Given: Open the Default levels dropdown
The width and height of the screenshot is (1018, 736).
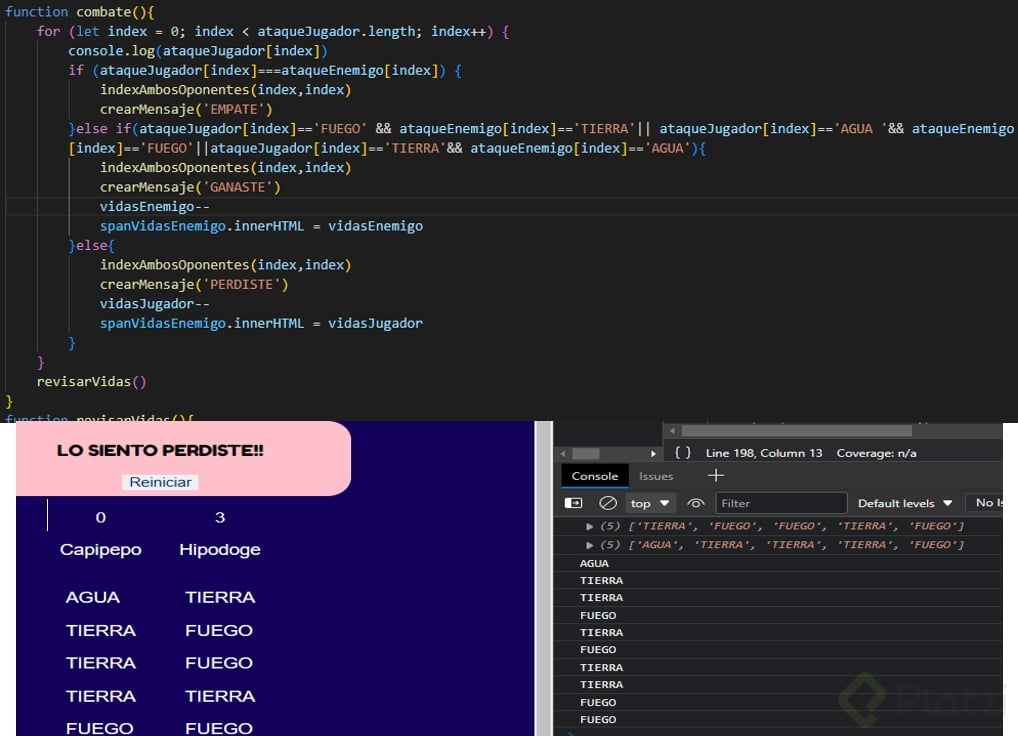Looking at the screenshot, I should [x=905, y=503].
